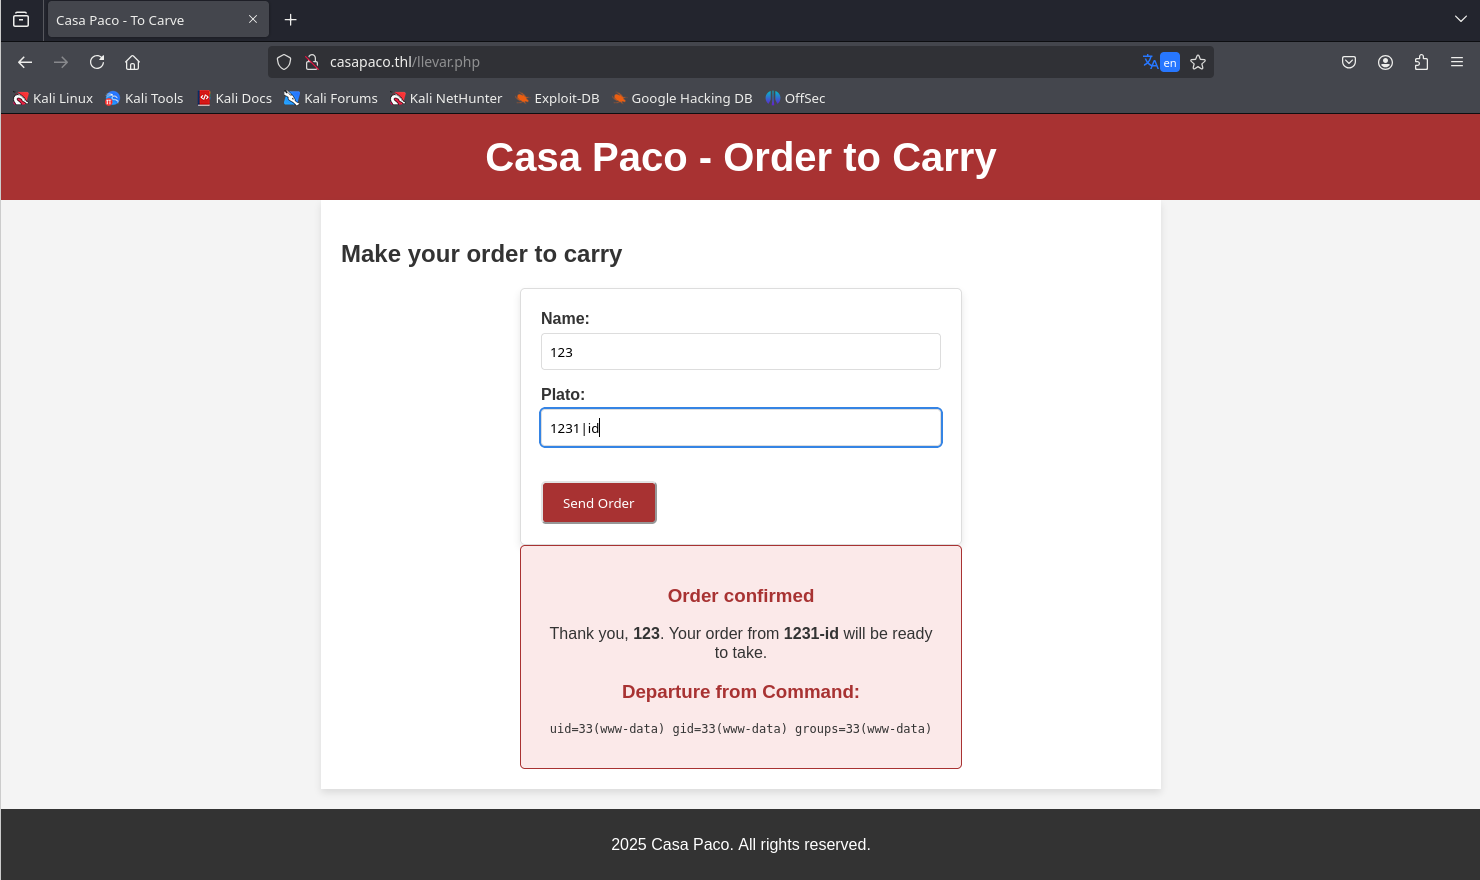1480x880 pixels.
Task: Open the page translation icon
Action: (x=1160, y=62)
